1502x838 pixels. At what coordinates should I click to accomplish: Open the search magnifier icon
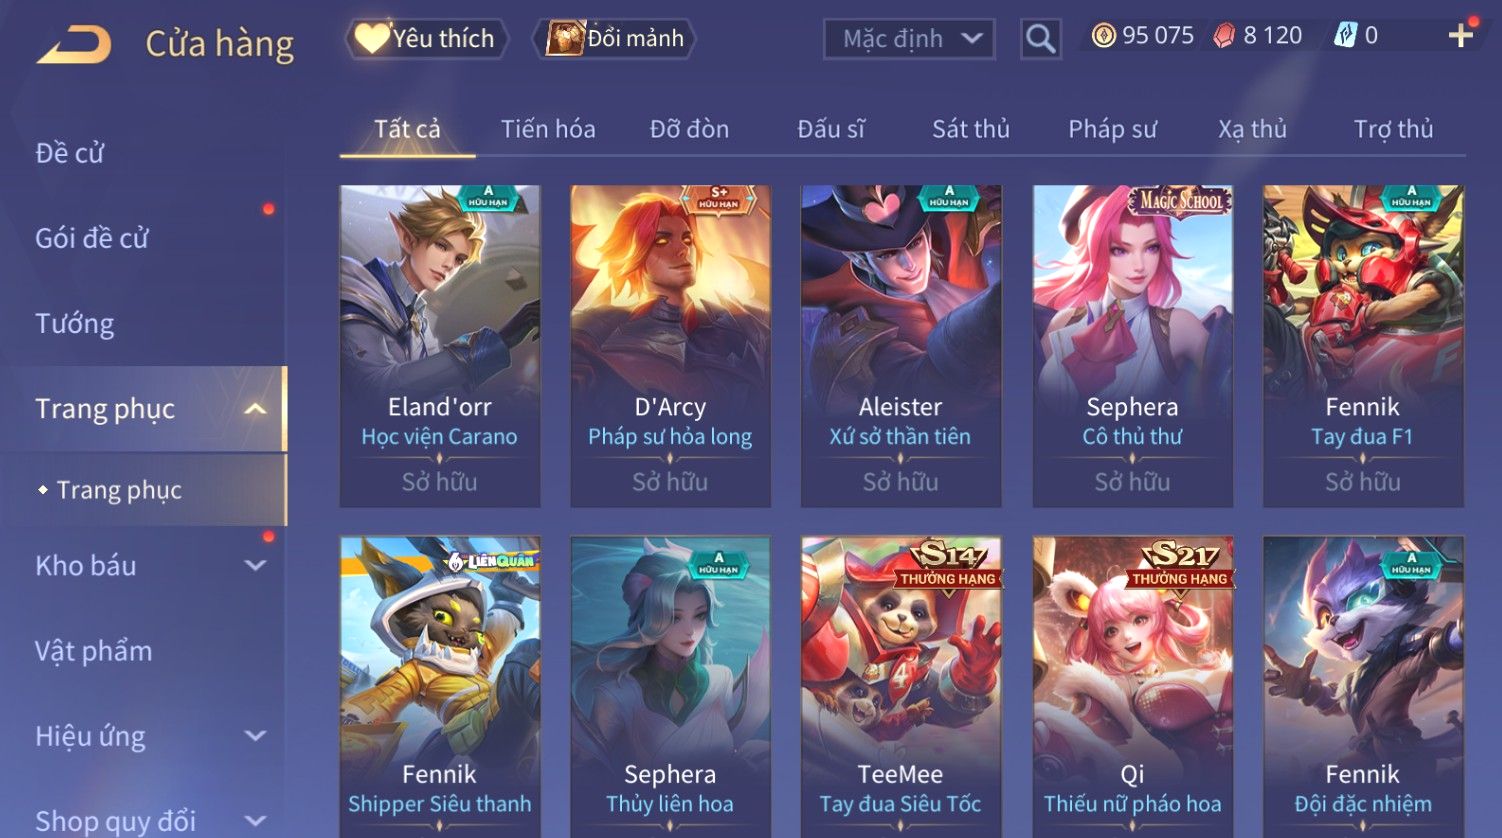point(1040,39)
